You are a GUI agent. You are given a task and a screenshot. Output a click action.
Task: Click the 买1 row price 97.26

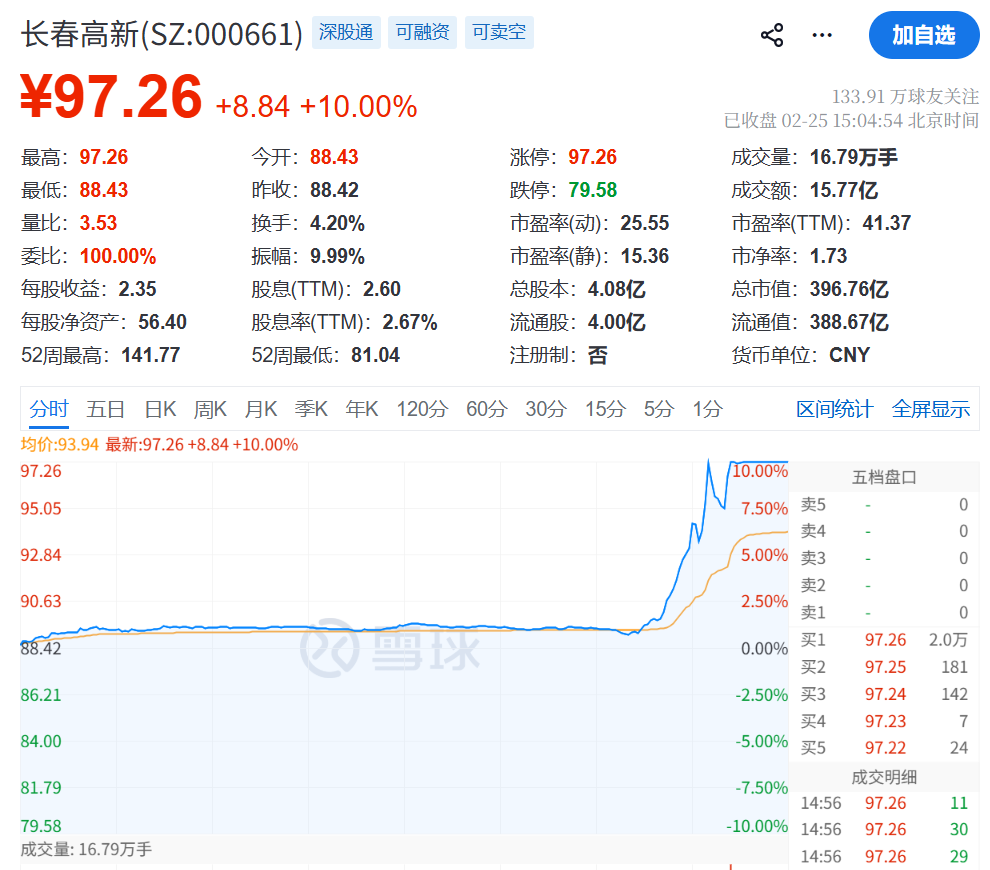tap(885, 640)
